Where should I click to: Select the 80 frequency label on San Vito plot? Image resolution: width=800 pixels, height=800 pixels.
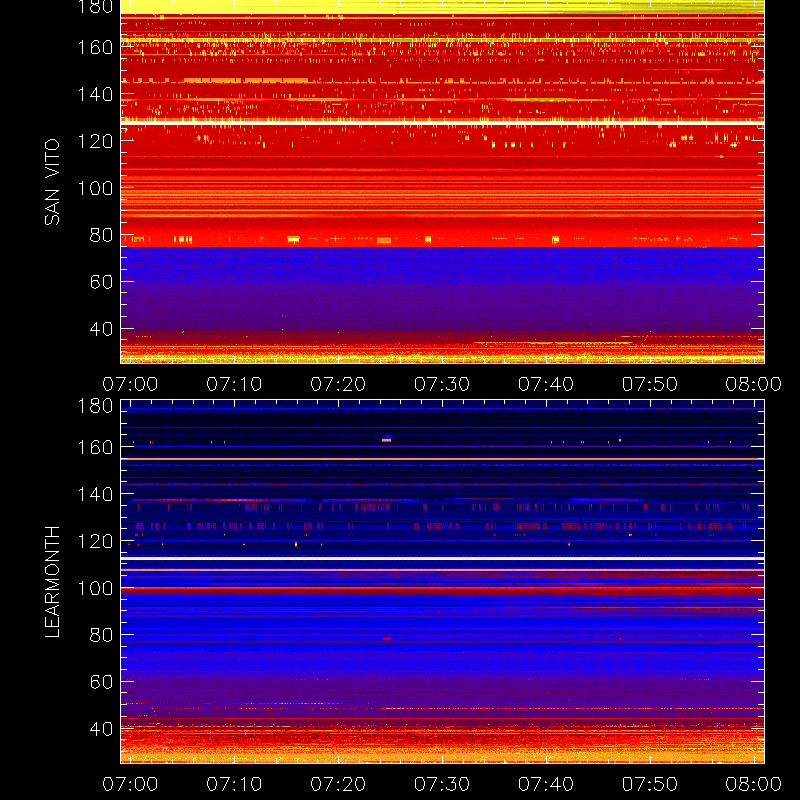coord(101,235)
